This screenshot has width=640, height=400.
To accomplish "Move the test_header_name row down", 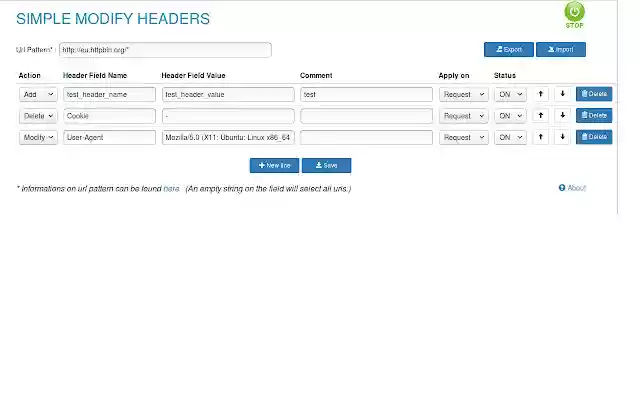I will [562, 94].
